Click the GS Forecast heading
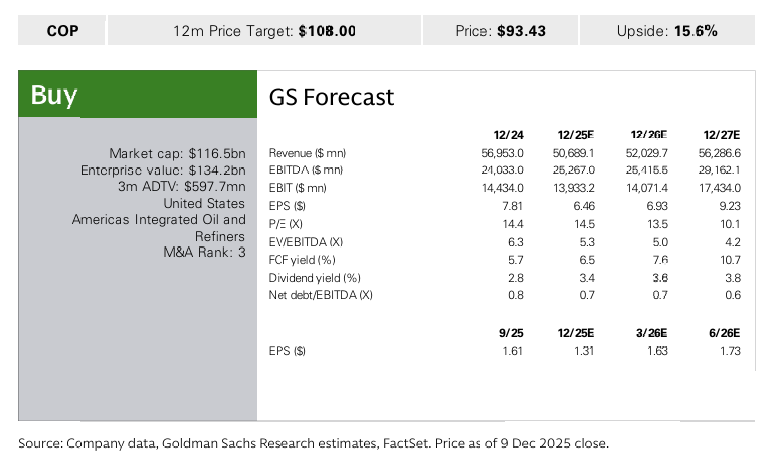This screenshot has width=774, height=461. coord(332,97)
